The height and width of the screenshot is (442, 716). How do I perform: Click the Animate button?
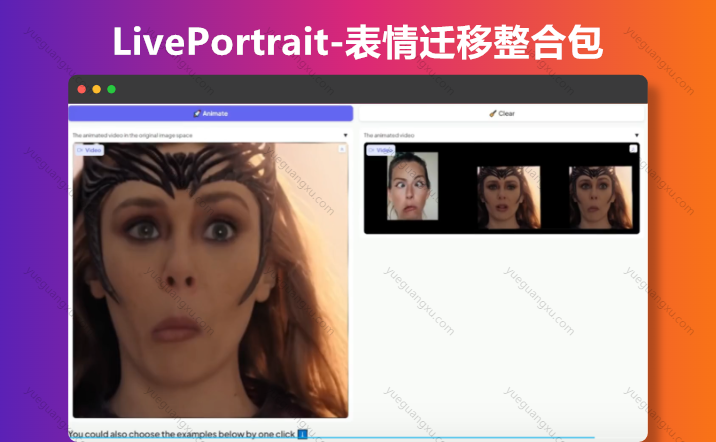point(210,114)
